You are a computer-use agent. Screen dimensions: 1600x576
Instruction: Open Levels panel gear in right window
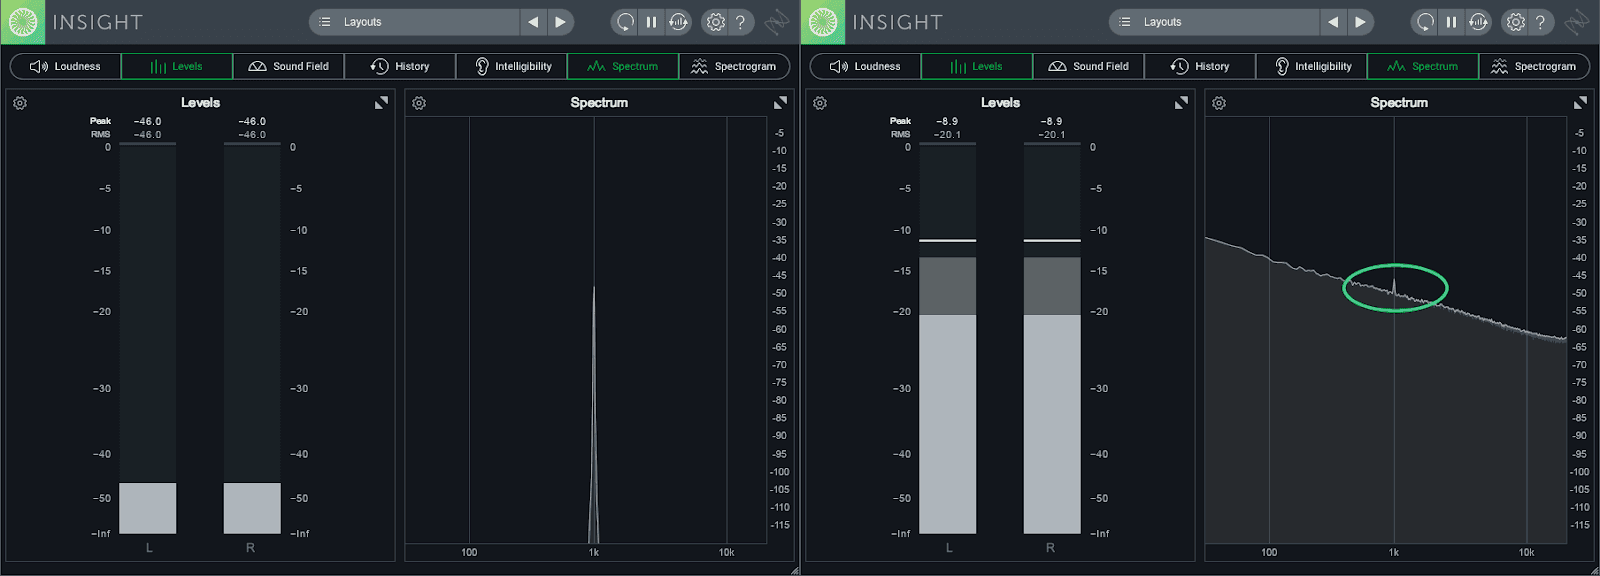[820, 103]
